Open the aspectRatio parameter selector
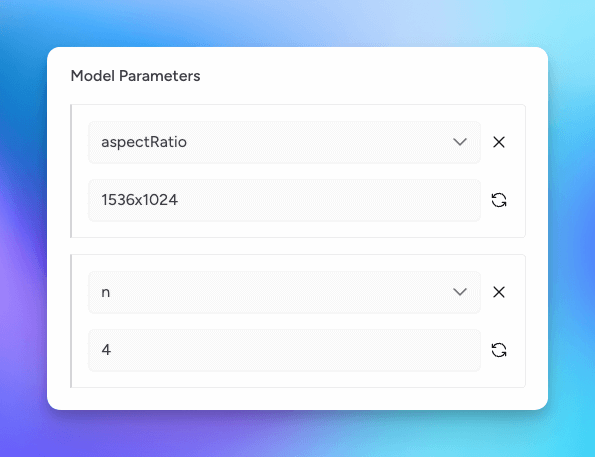Screen dimensions: 595x457 click(x=284, y=142)
